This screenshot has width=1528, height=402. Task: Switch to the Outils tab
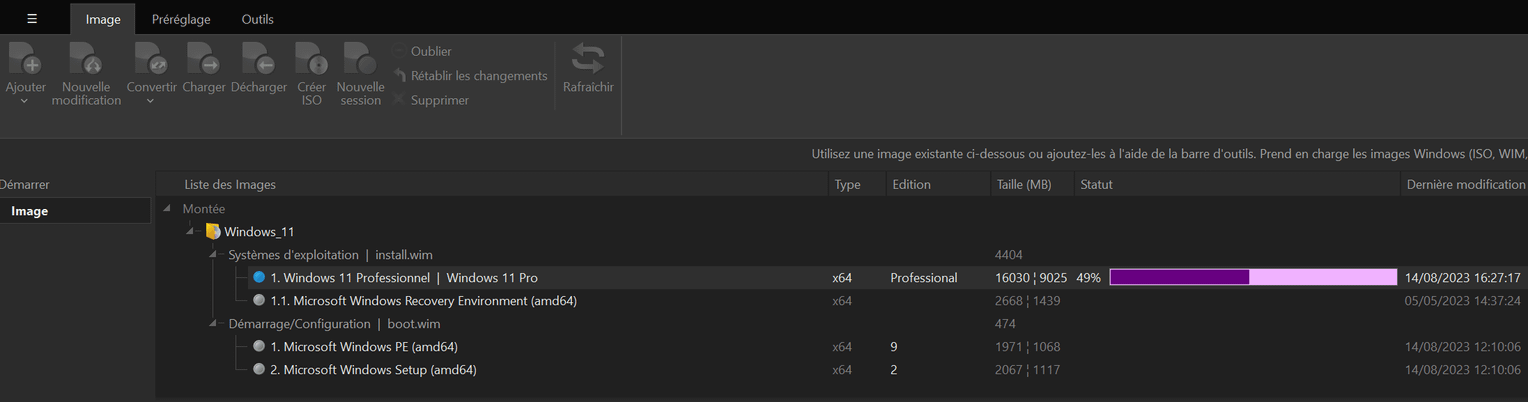point(257,19)
